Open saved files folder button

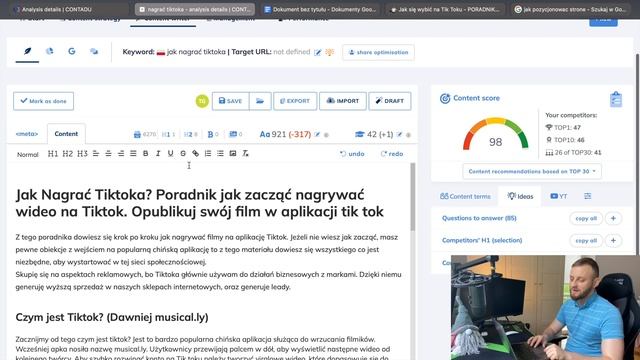click(260, 101)
